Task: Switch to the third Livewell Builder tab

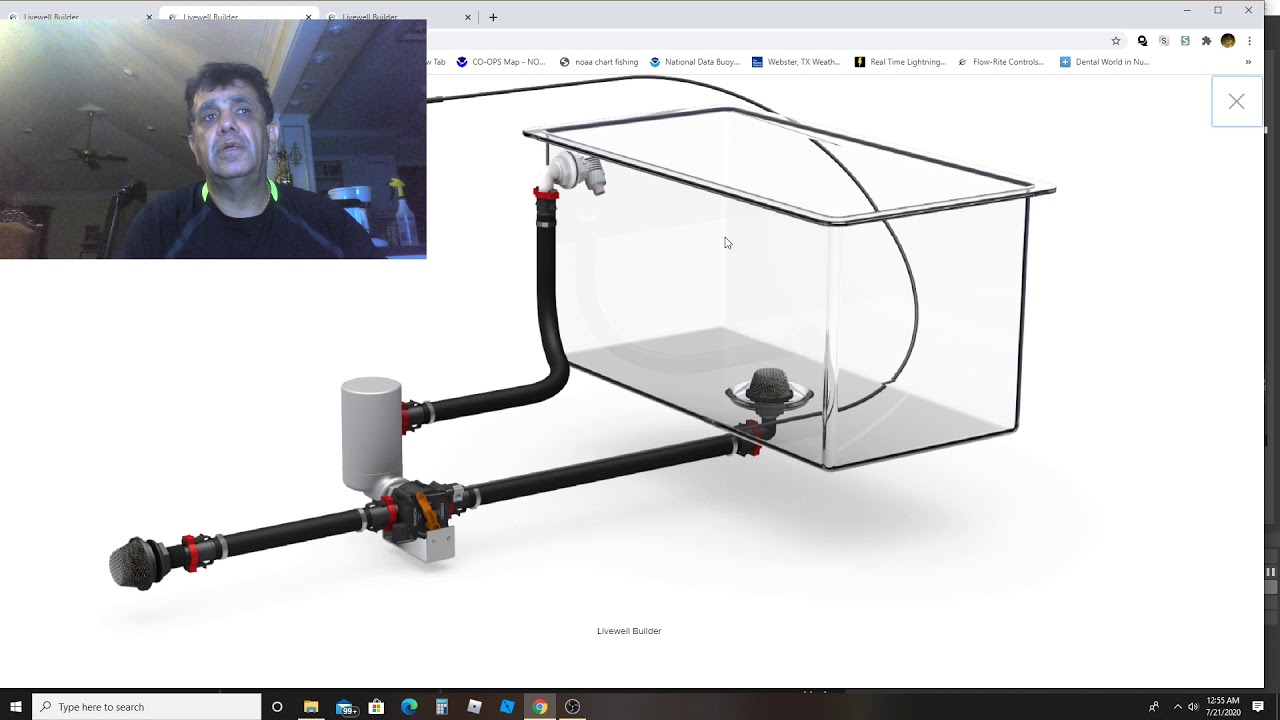Action: [395, 17]
